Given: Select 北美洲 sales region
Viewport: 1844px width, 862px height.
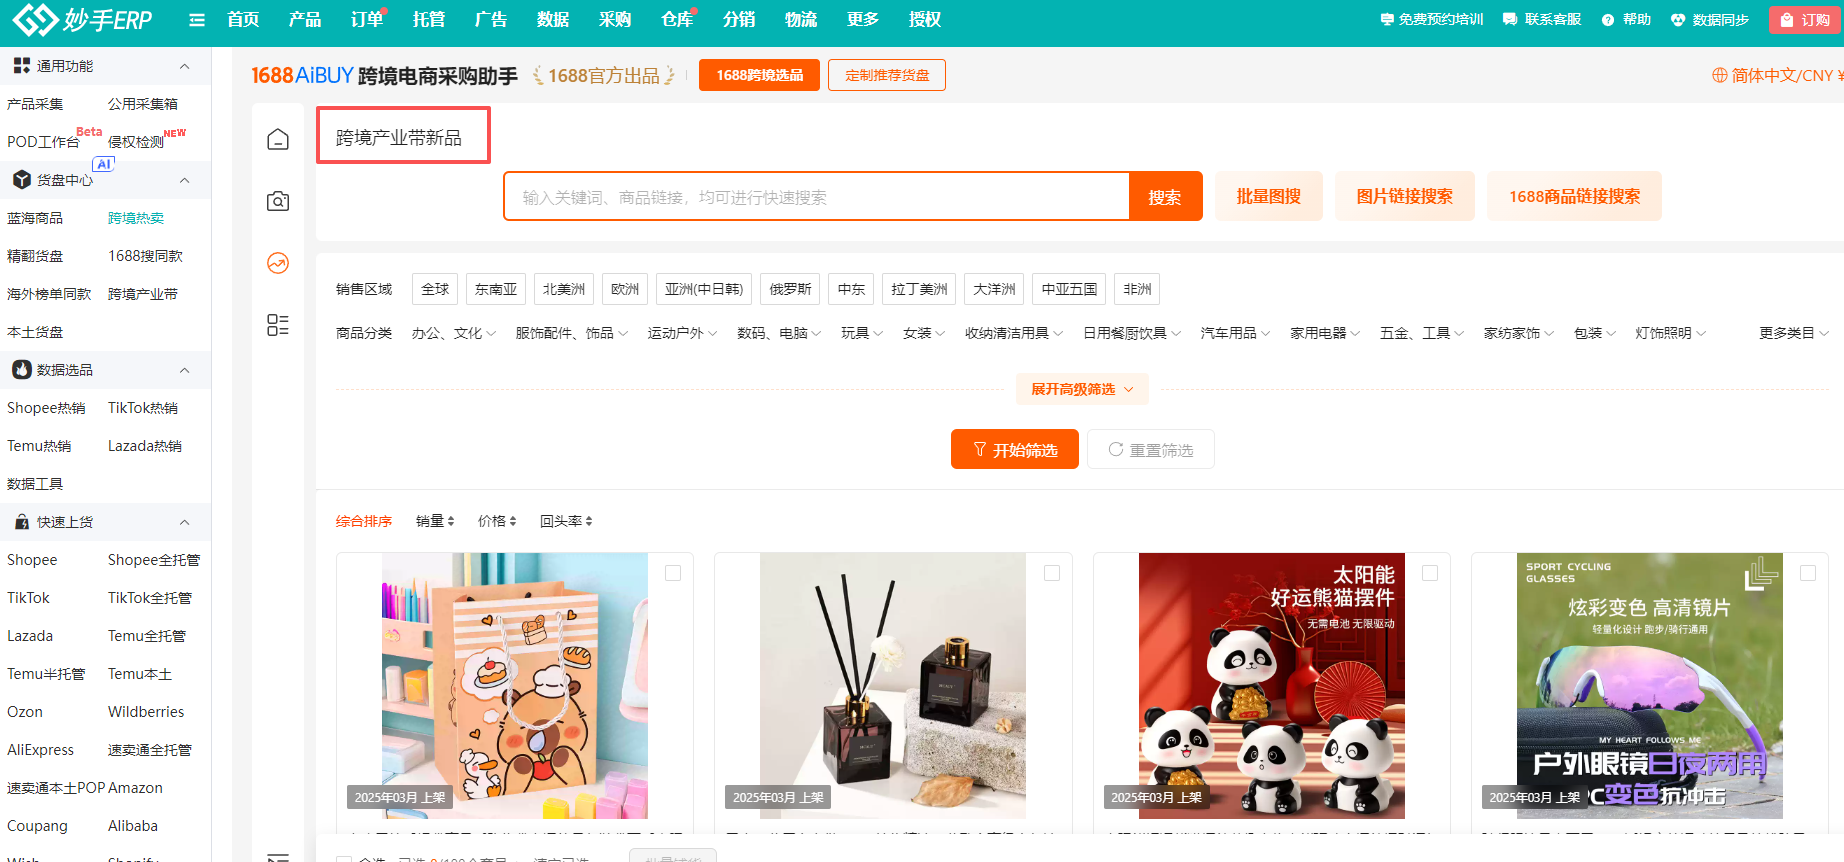Looking at the screenshot, I should (564, 289).
